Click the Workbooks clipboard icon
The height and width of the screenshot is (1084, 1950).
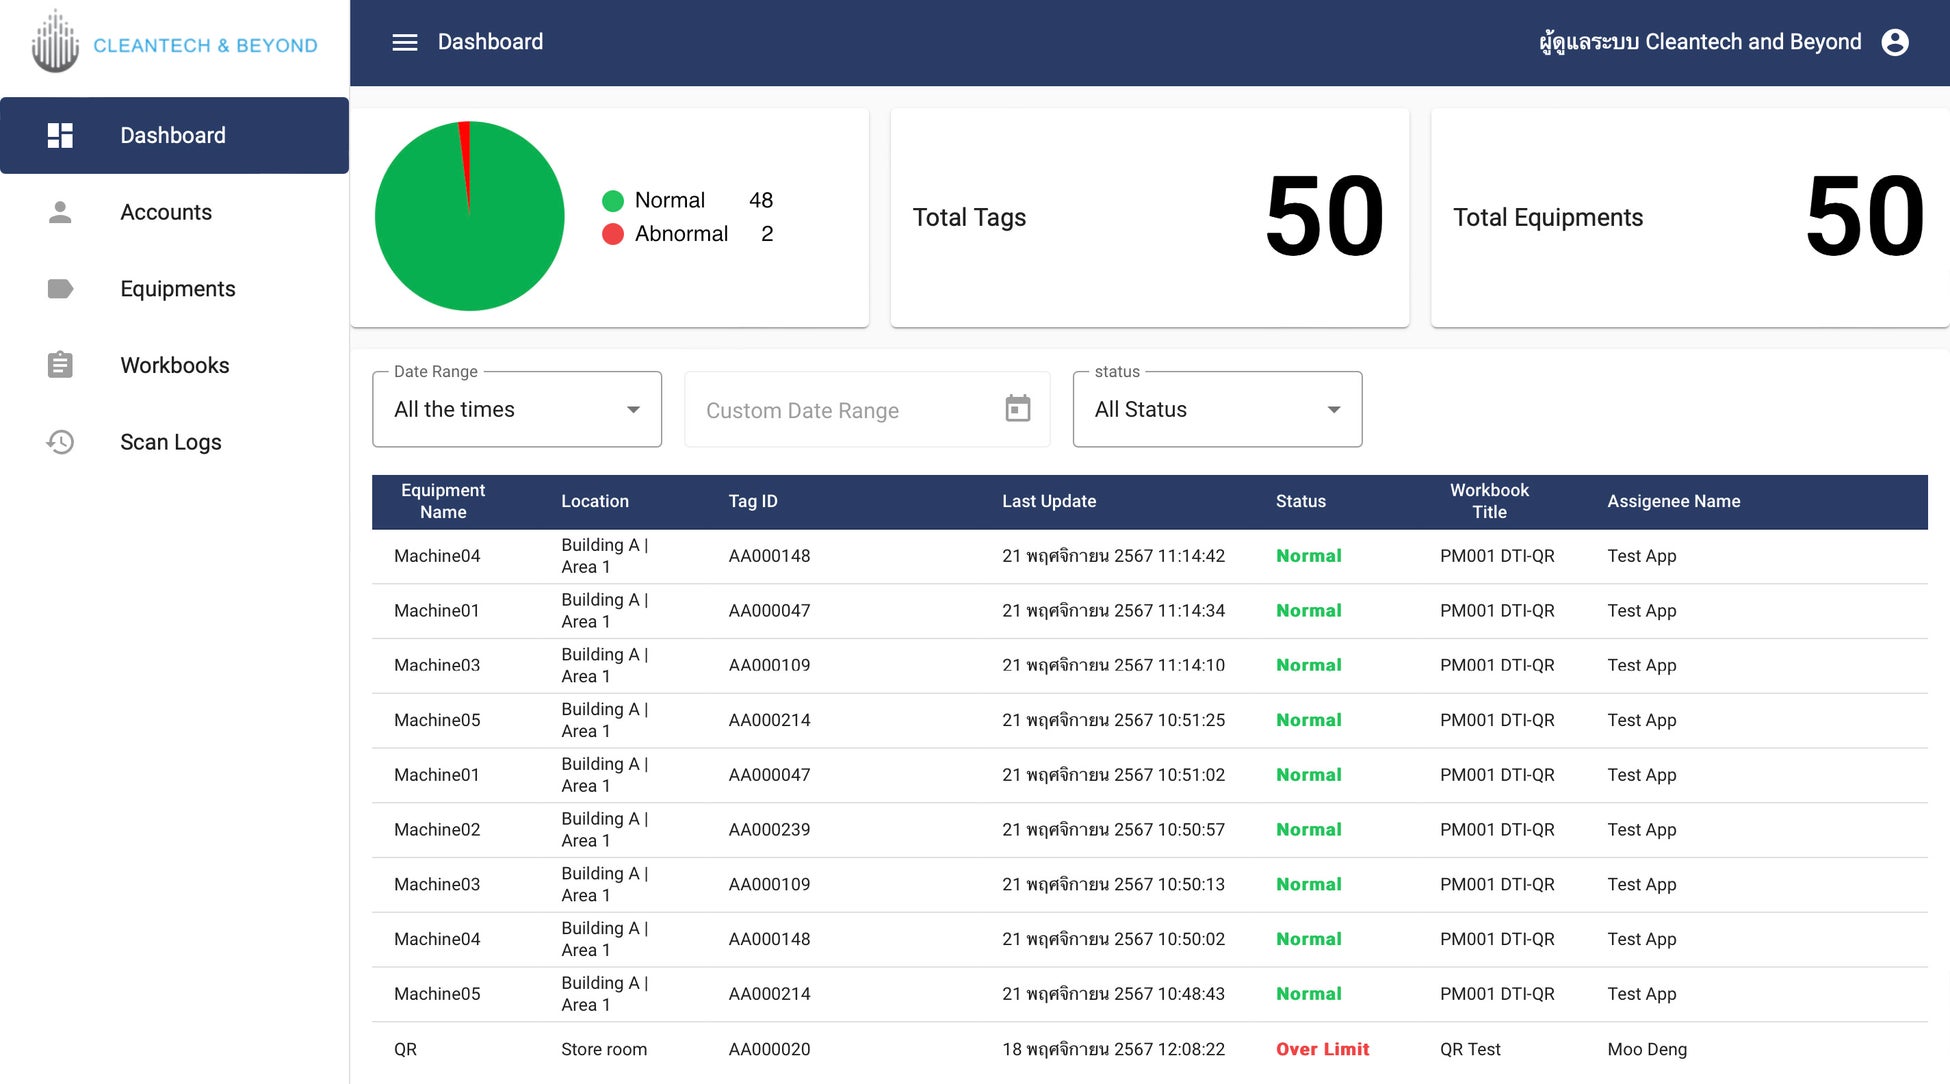[60, 365]
